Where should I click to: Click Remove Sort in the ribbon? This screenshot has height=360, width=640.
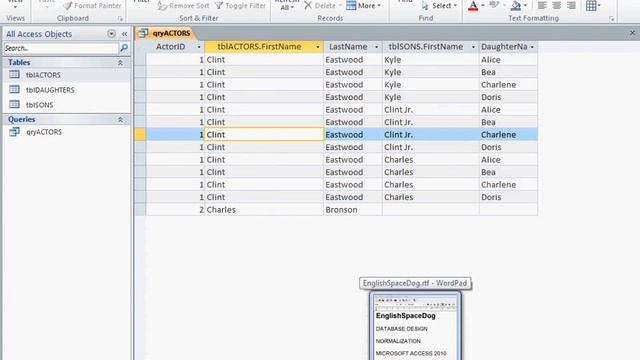coord(184,6)
